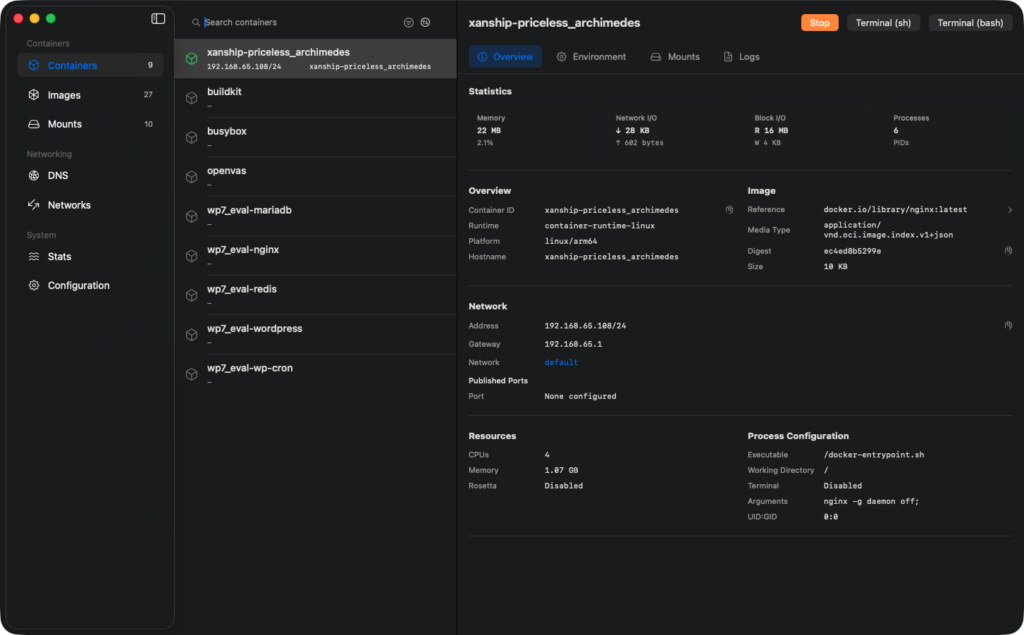The image size is (1024, 635).
Task: Click the container-runtime-linux runtime value
Action: (600, 225)
